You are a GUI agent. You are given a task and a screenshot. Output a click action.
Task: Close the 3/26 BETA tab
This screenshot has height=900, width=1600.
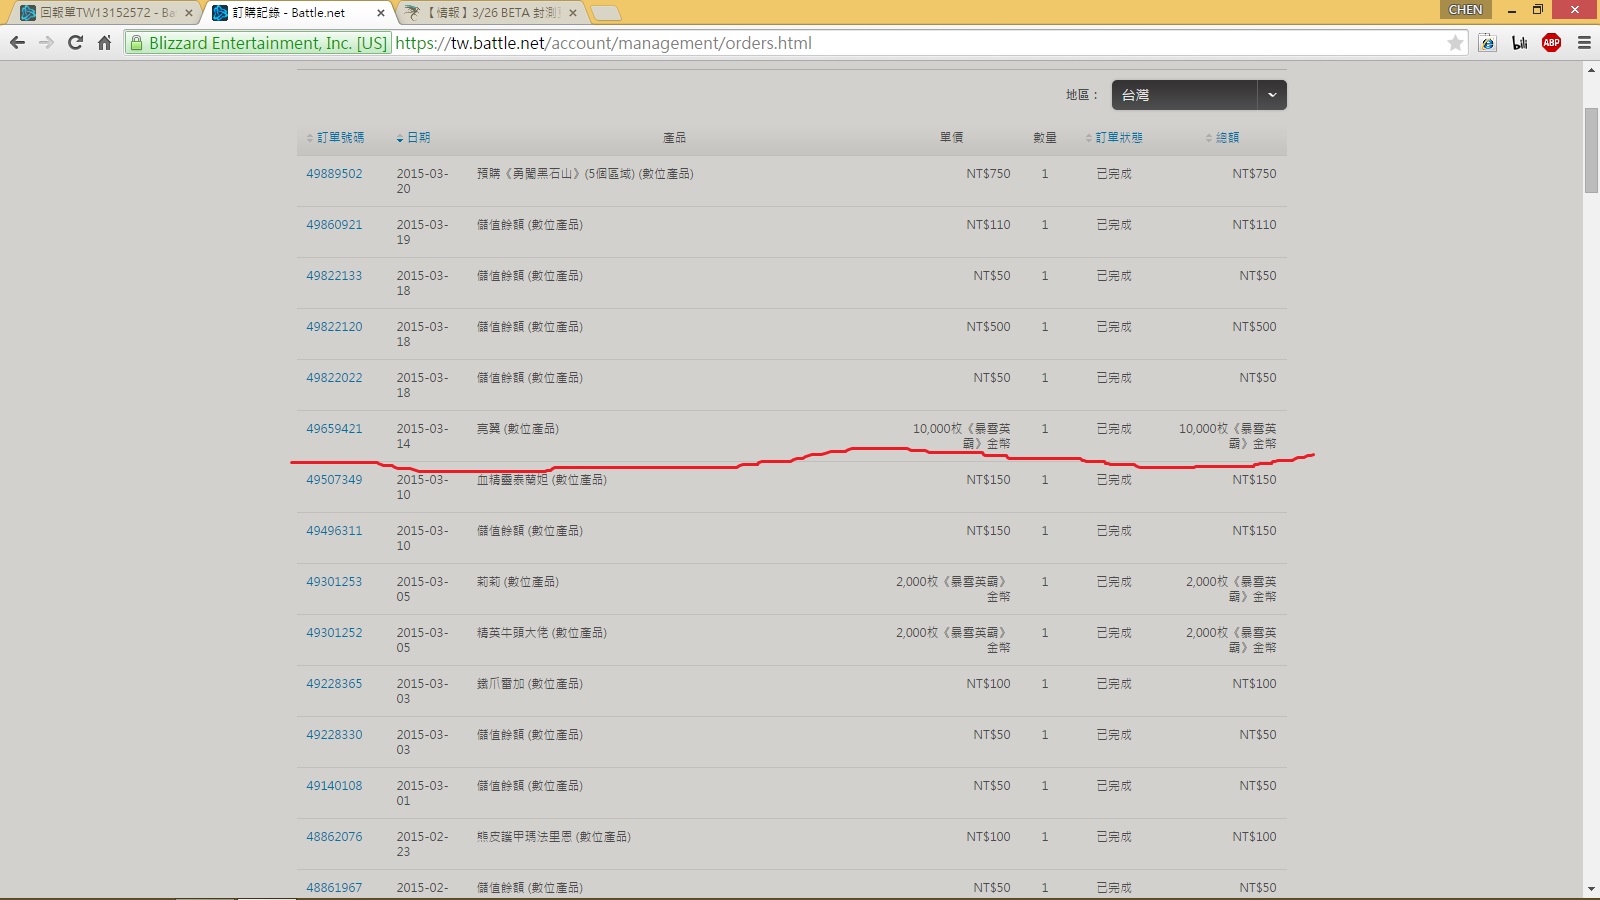tap(573, 13)
